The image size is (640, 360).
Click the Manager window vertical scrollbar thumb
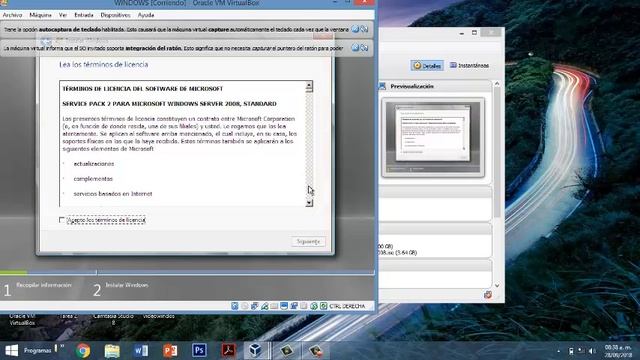click(x=497, y=153)
